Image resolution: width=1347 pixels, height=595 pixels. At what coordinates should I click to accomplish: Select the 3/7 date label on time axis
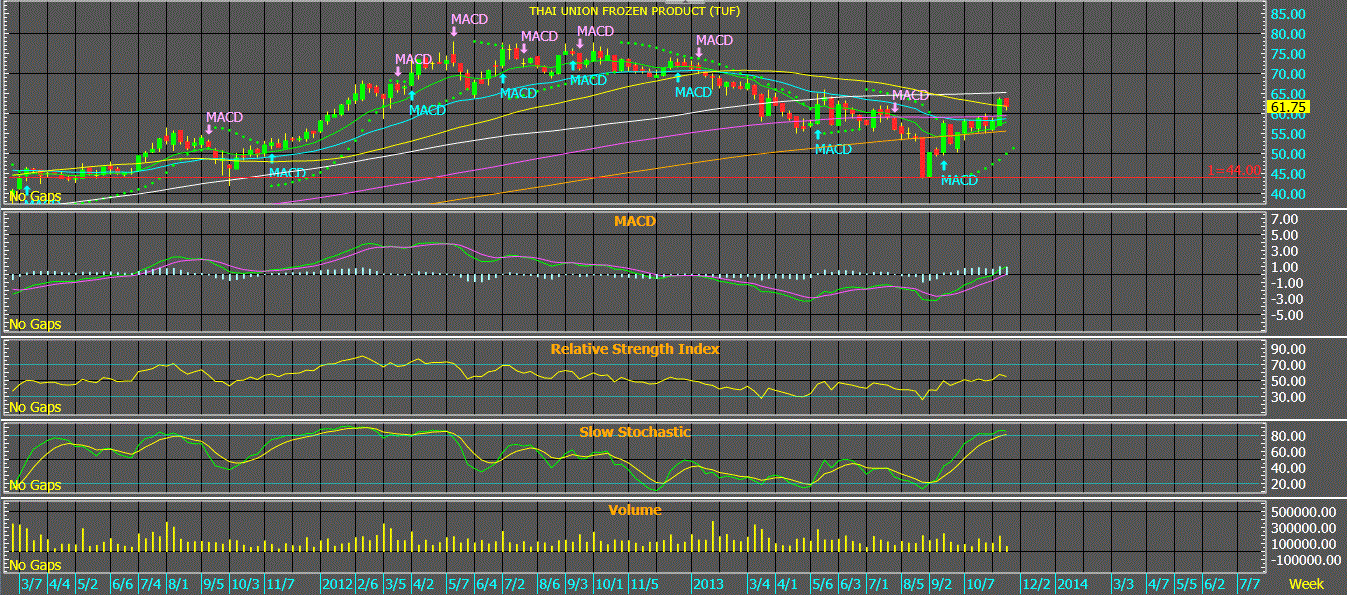click(x=31, y=583)
